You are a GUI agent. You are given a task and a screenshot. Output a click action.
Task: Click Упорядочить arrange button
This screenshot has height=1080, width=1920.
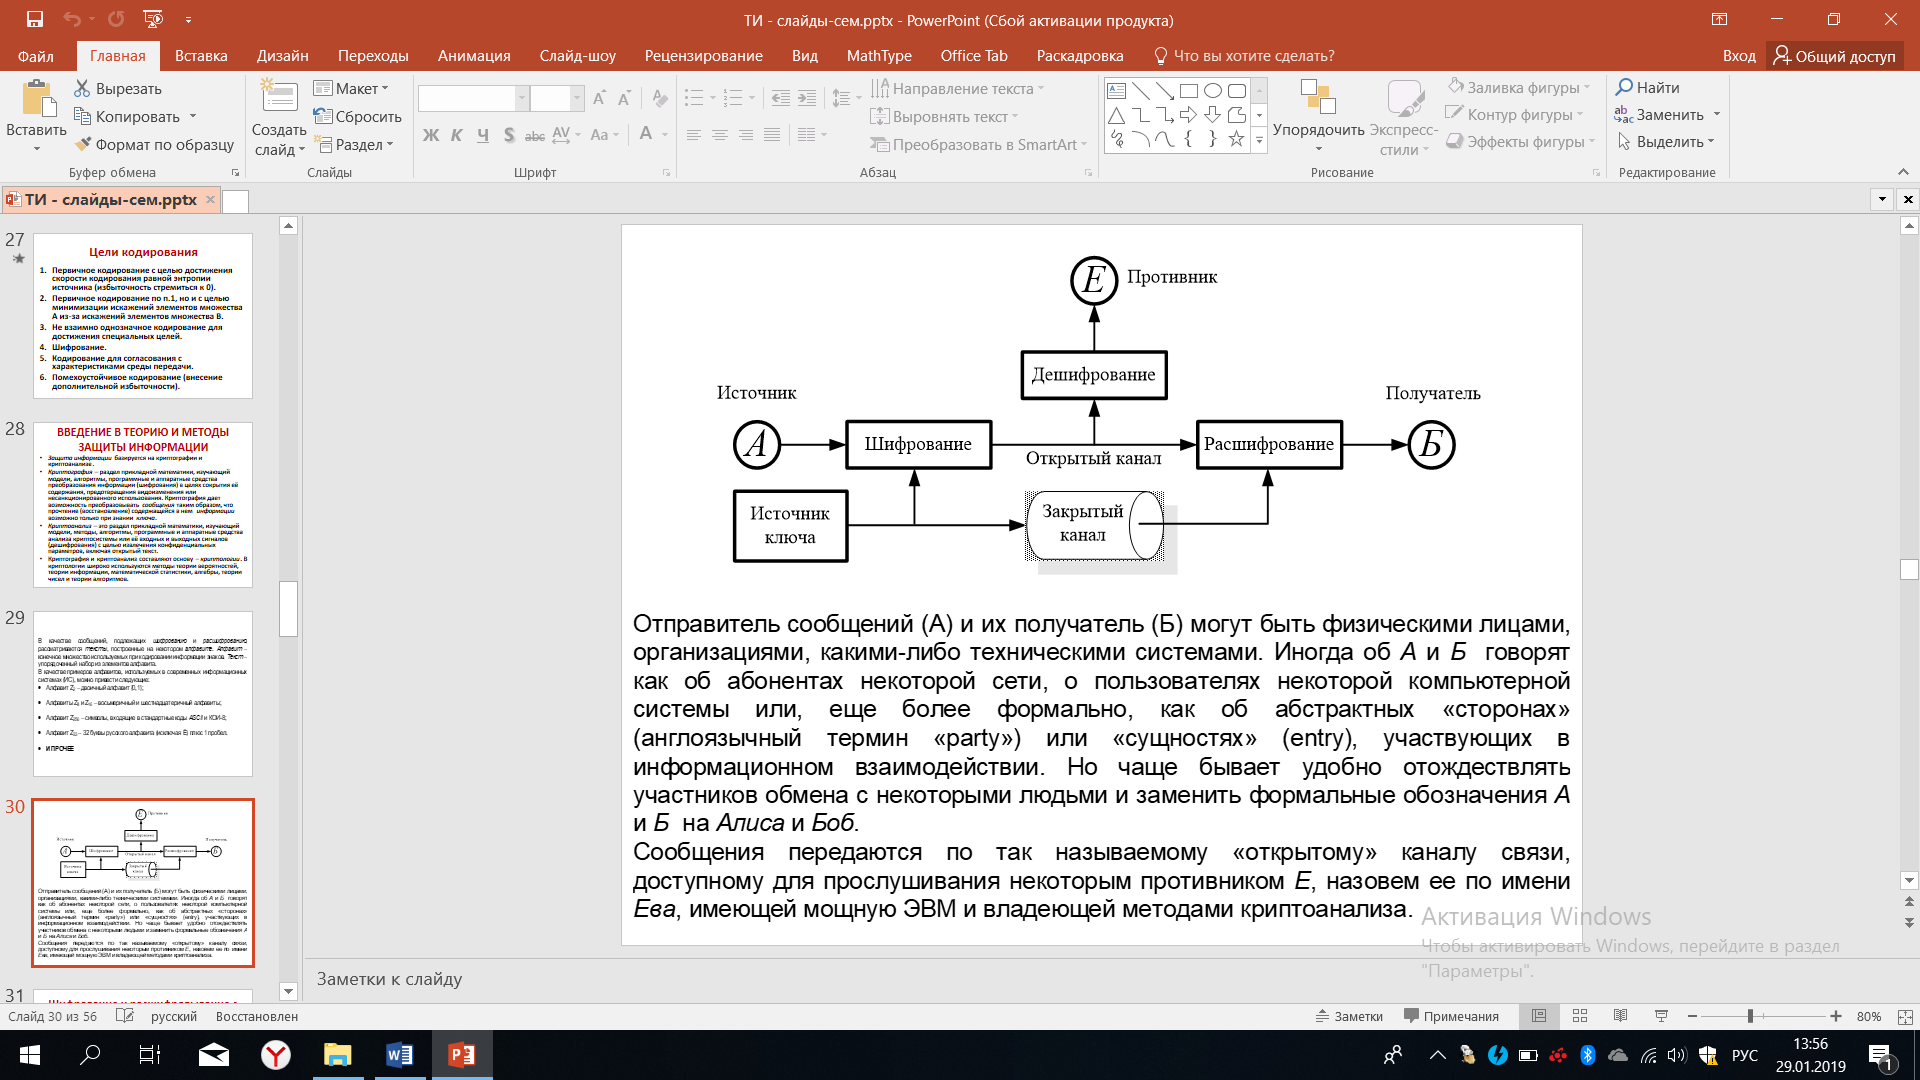pyautogui.click(x=1318, y=115)
